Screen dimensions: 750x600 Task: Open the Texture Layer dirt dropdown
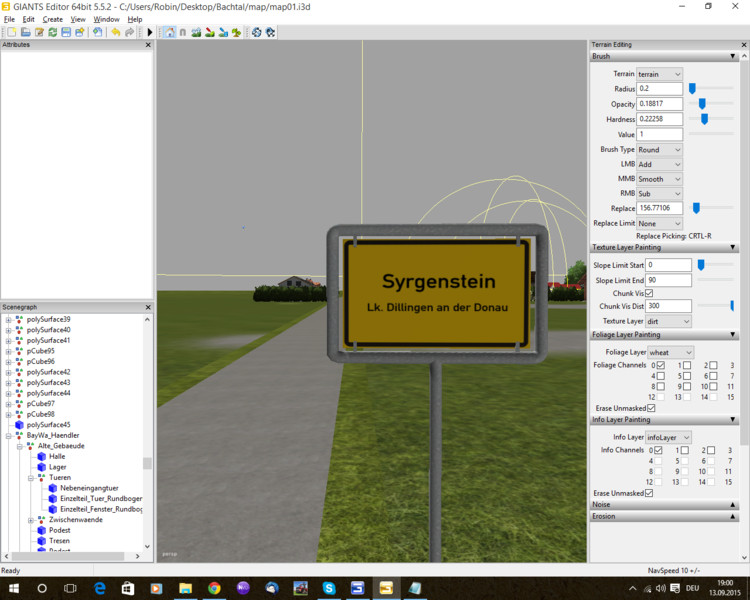coord(668,321)
